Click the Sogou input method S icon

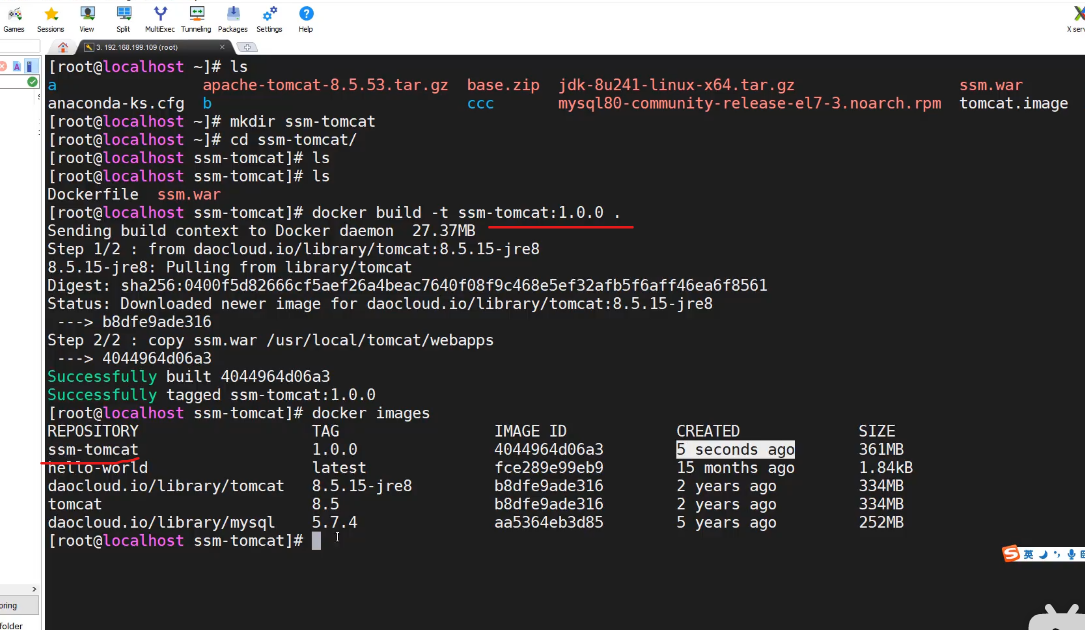tap(1011, 554)
